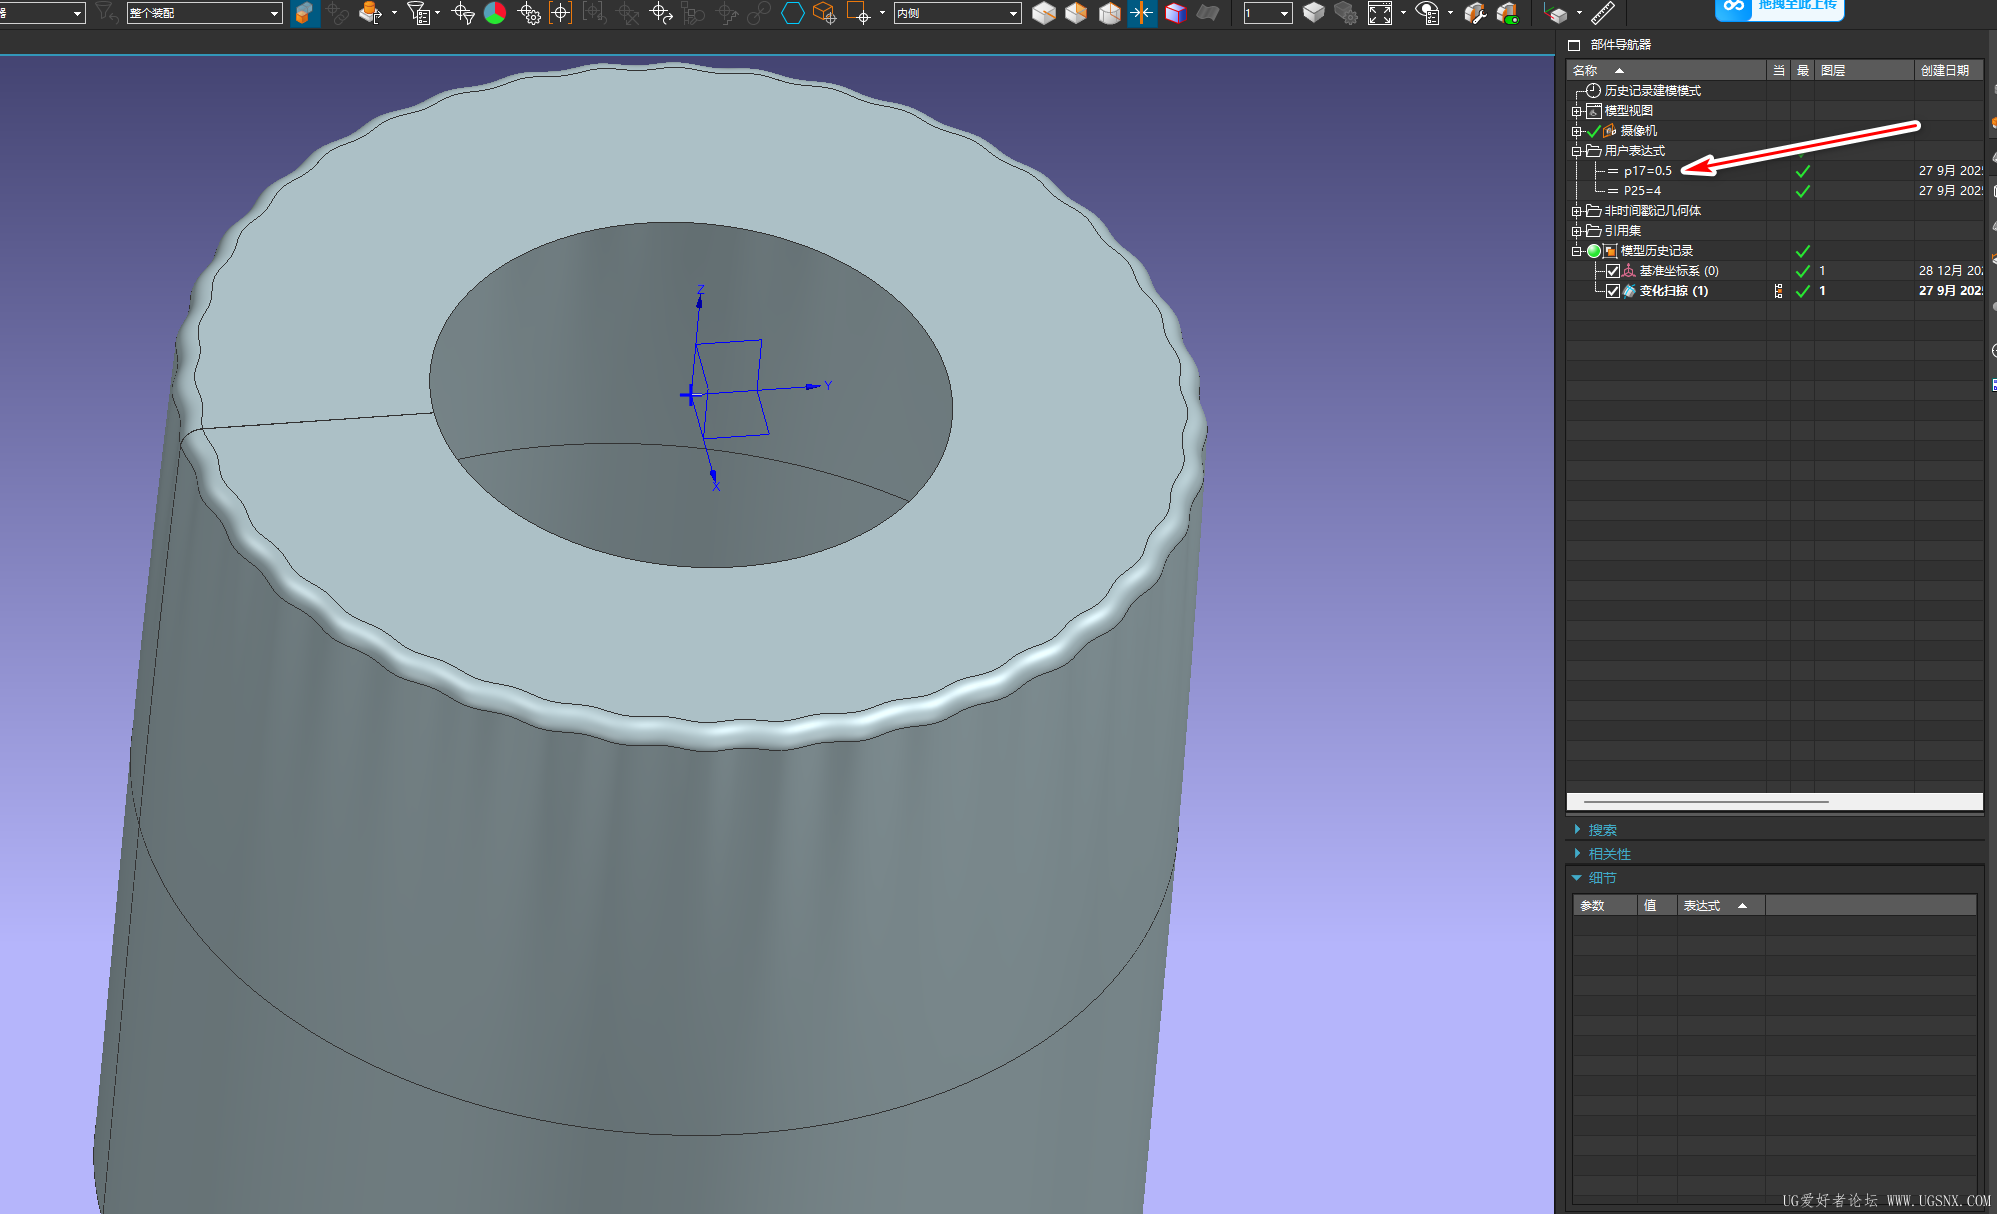Open the 内侧 selection dropdown
1997x1214 pixels.
point(1014,13)
